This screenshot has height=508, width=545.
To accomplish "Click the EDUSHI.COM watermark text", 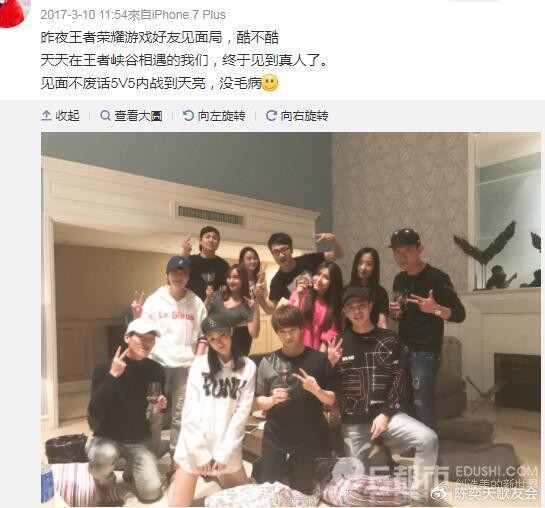I will pos(496,471).
